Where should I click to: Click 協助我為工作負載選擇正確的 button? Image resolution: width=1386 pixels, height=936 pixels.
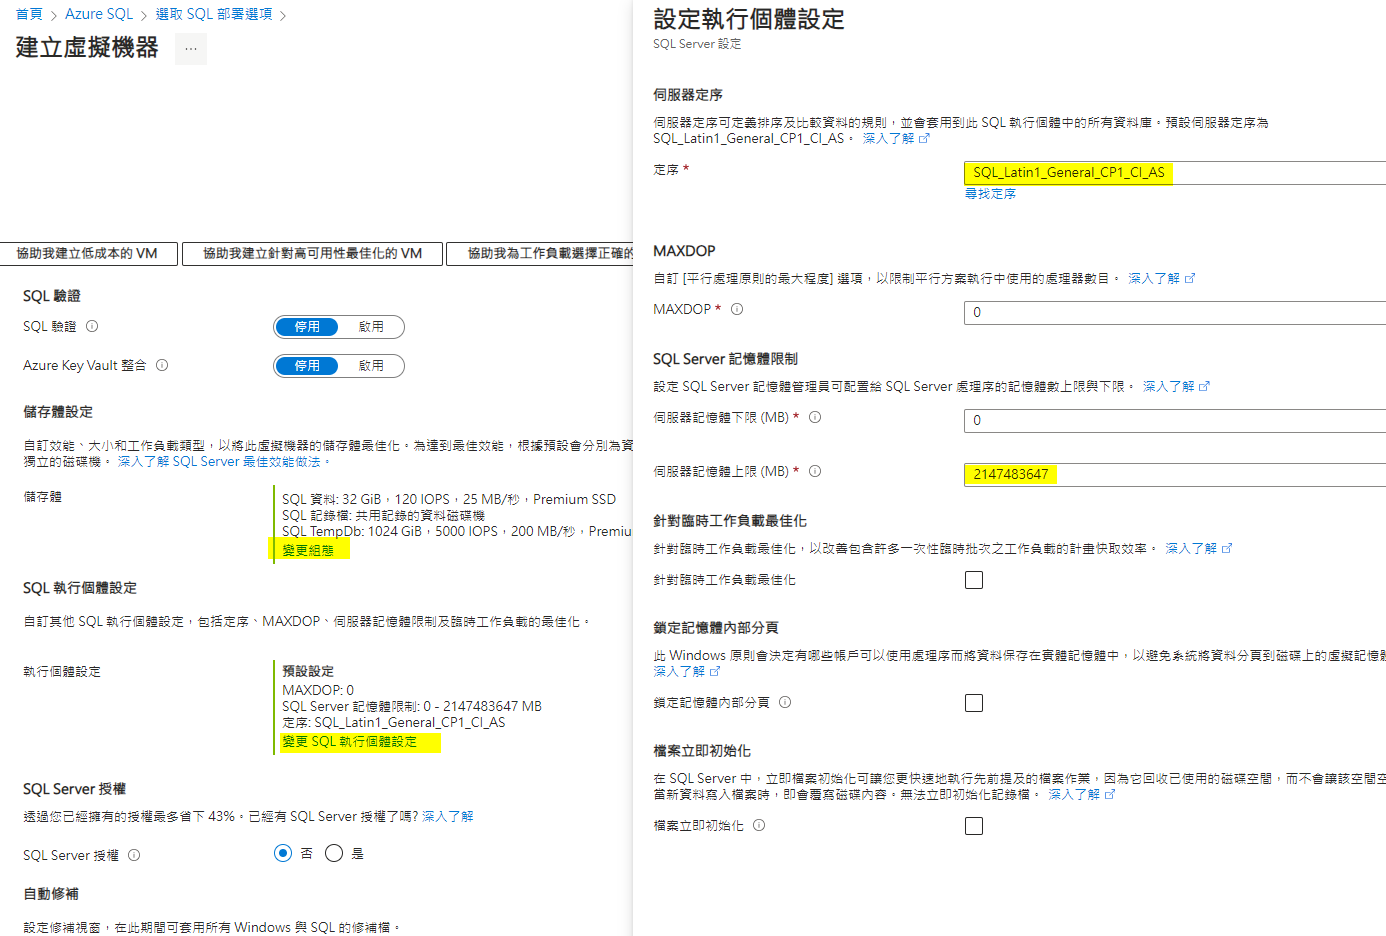[x=540, y=254]
